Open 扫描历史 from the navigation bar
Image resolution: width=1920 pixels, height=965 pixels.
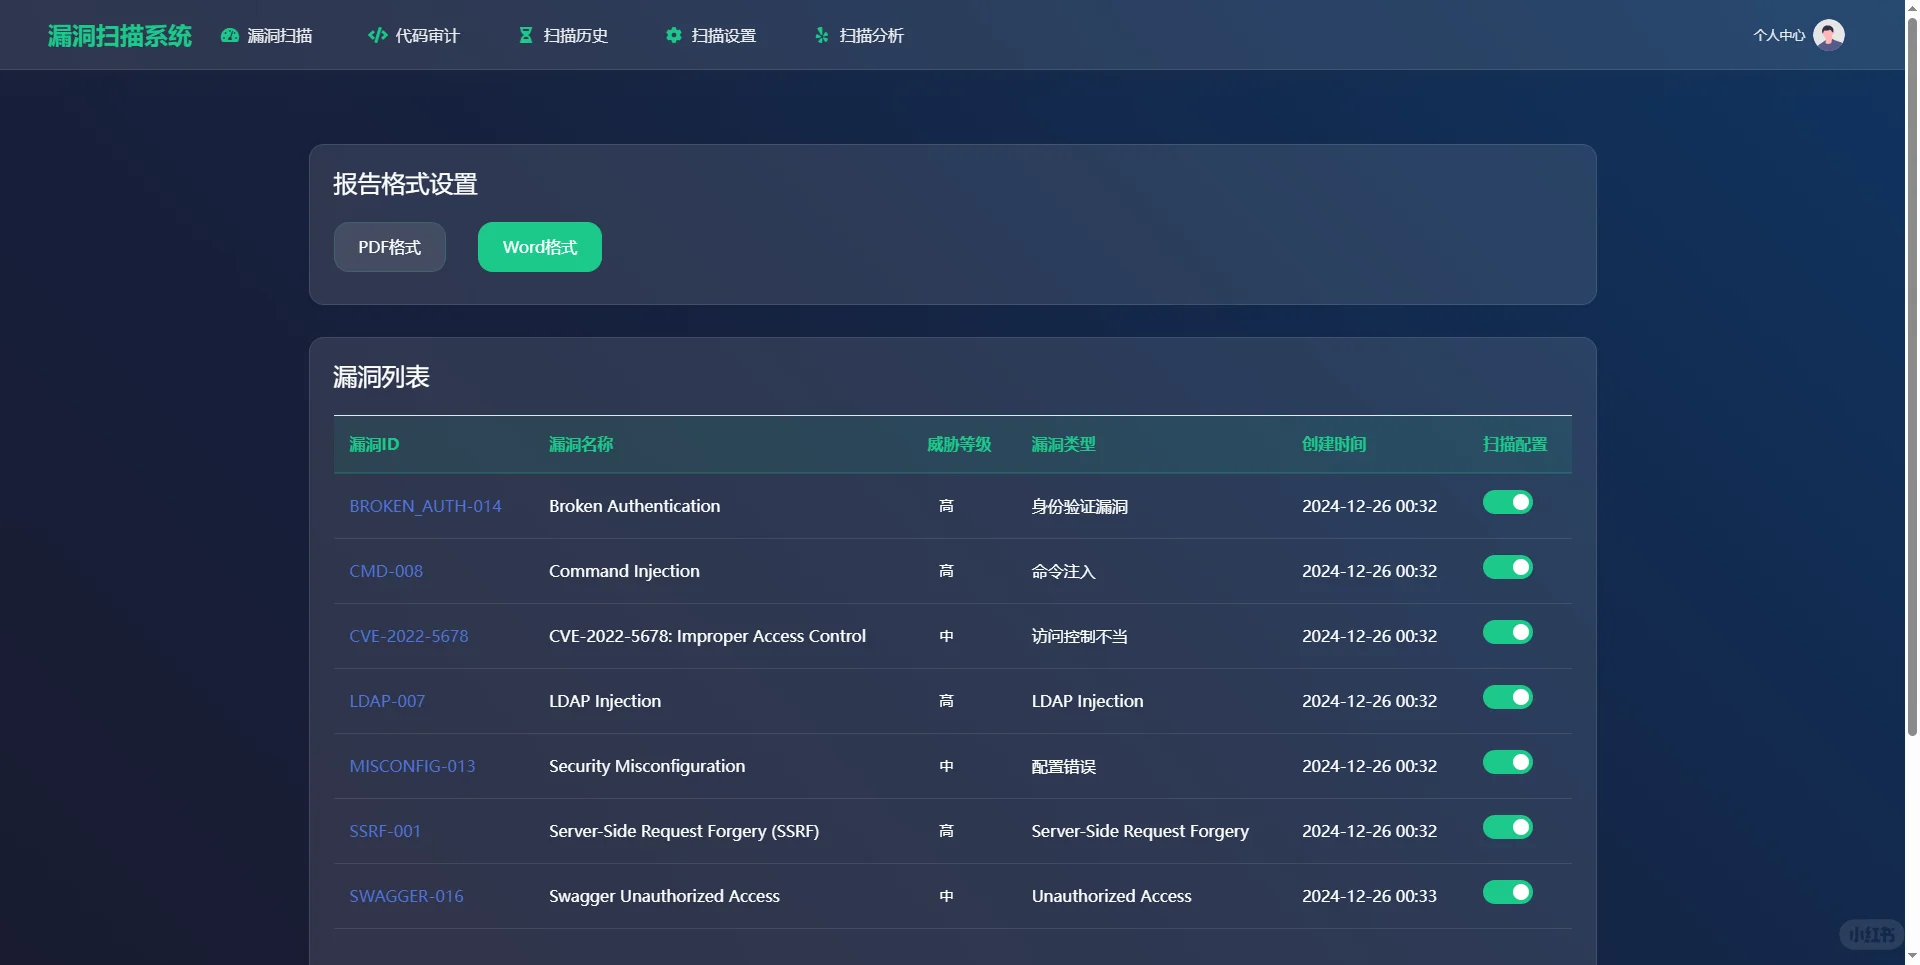(563, 35)
